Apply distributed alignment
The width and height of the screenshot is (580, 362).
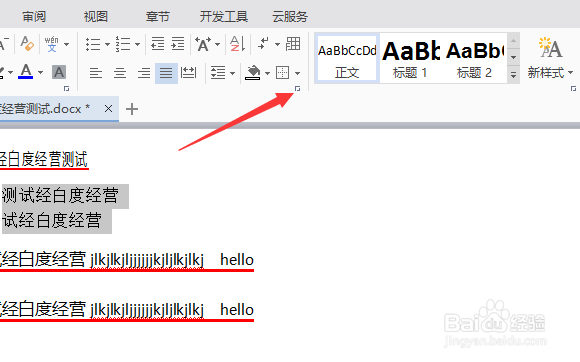188,72
